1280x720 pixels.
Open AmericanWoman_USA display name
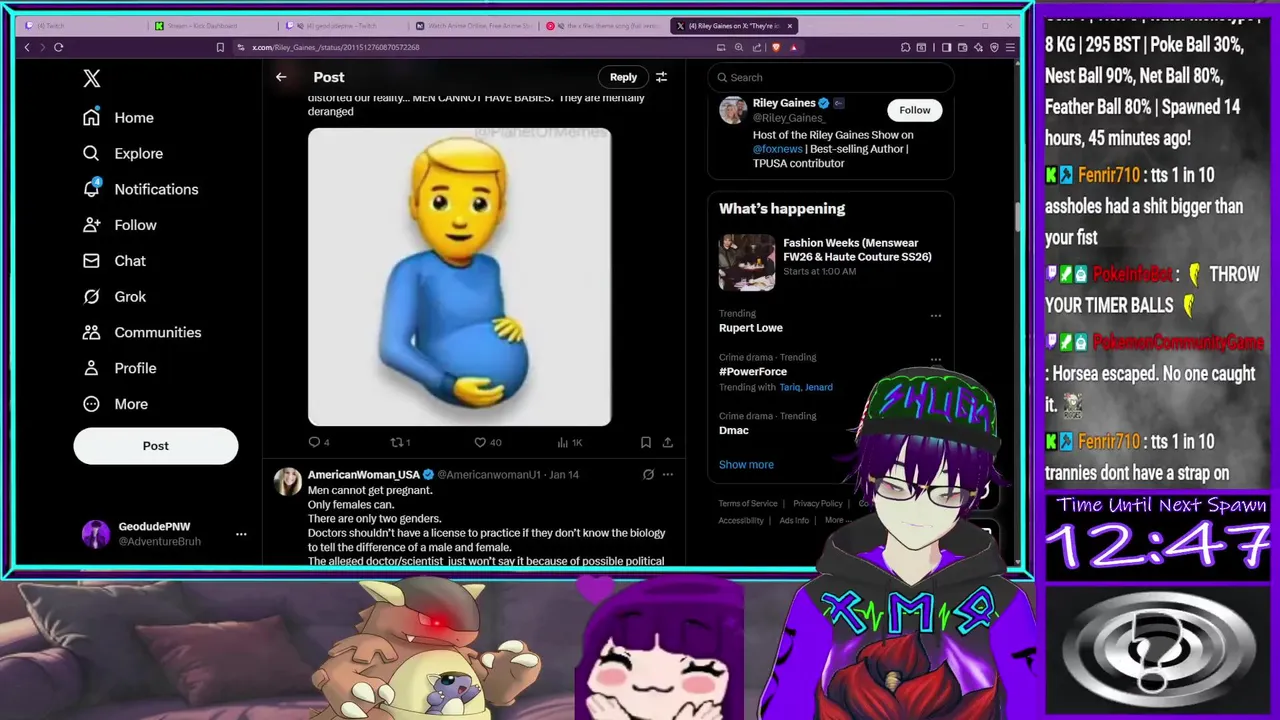click(x=363, y=475)
